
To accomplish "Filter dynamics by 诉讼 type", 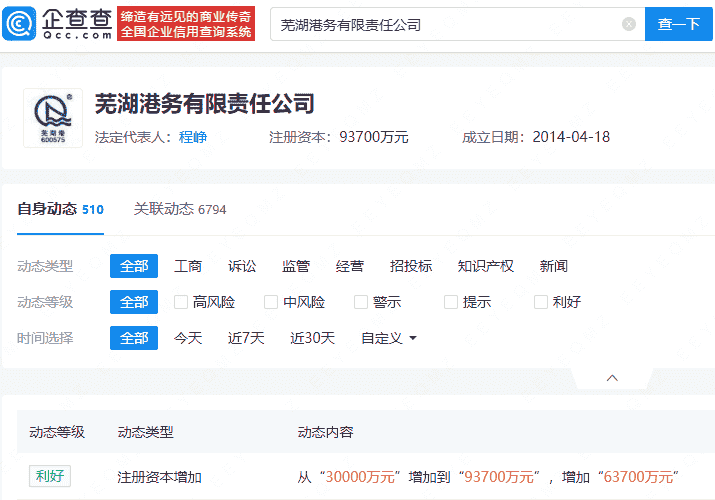I will pos(242,266).
